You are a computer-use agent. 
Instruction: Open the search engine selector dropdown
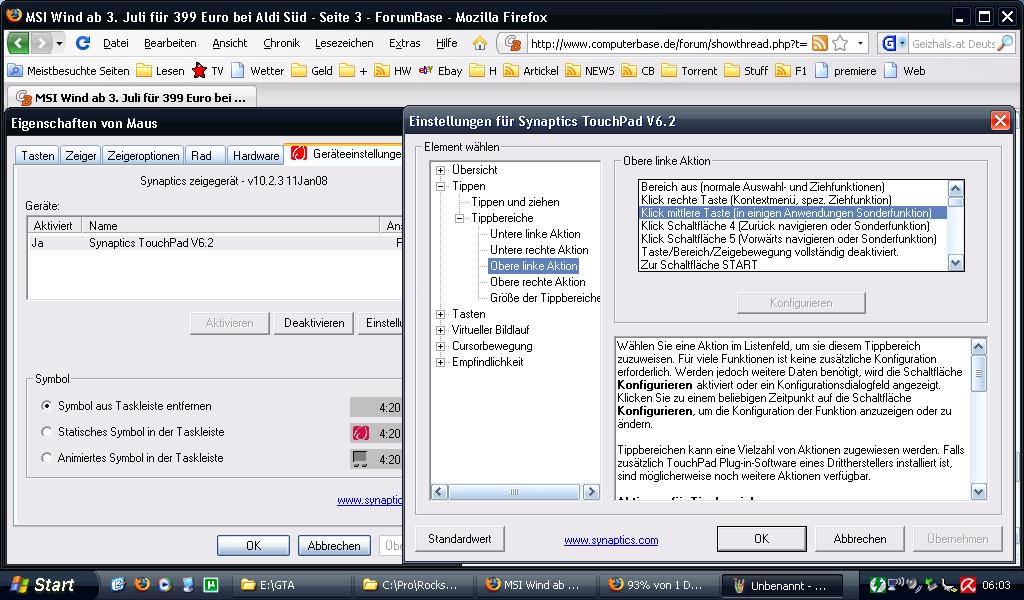[893, 44]
